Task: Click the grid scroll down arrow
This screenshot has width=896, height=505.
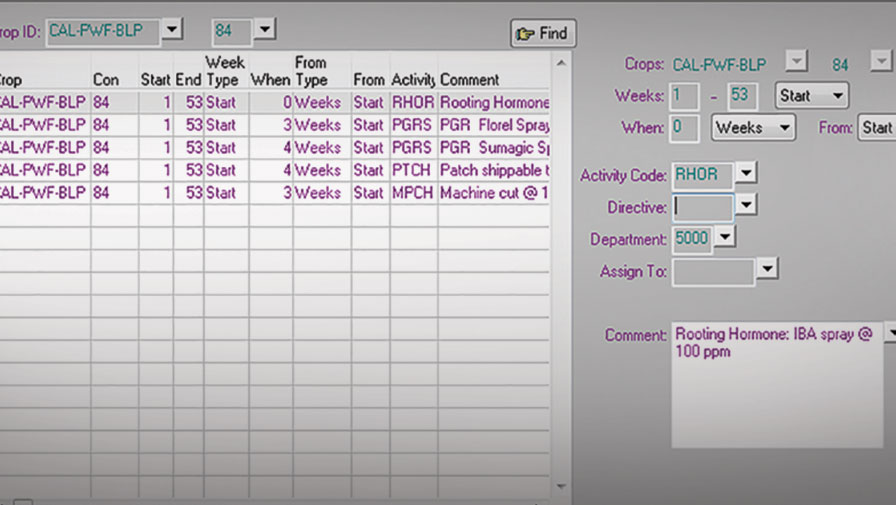Action: [x=562, y=486]
